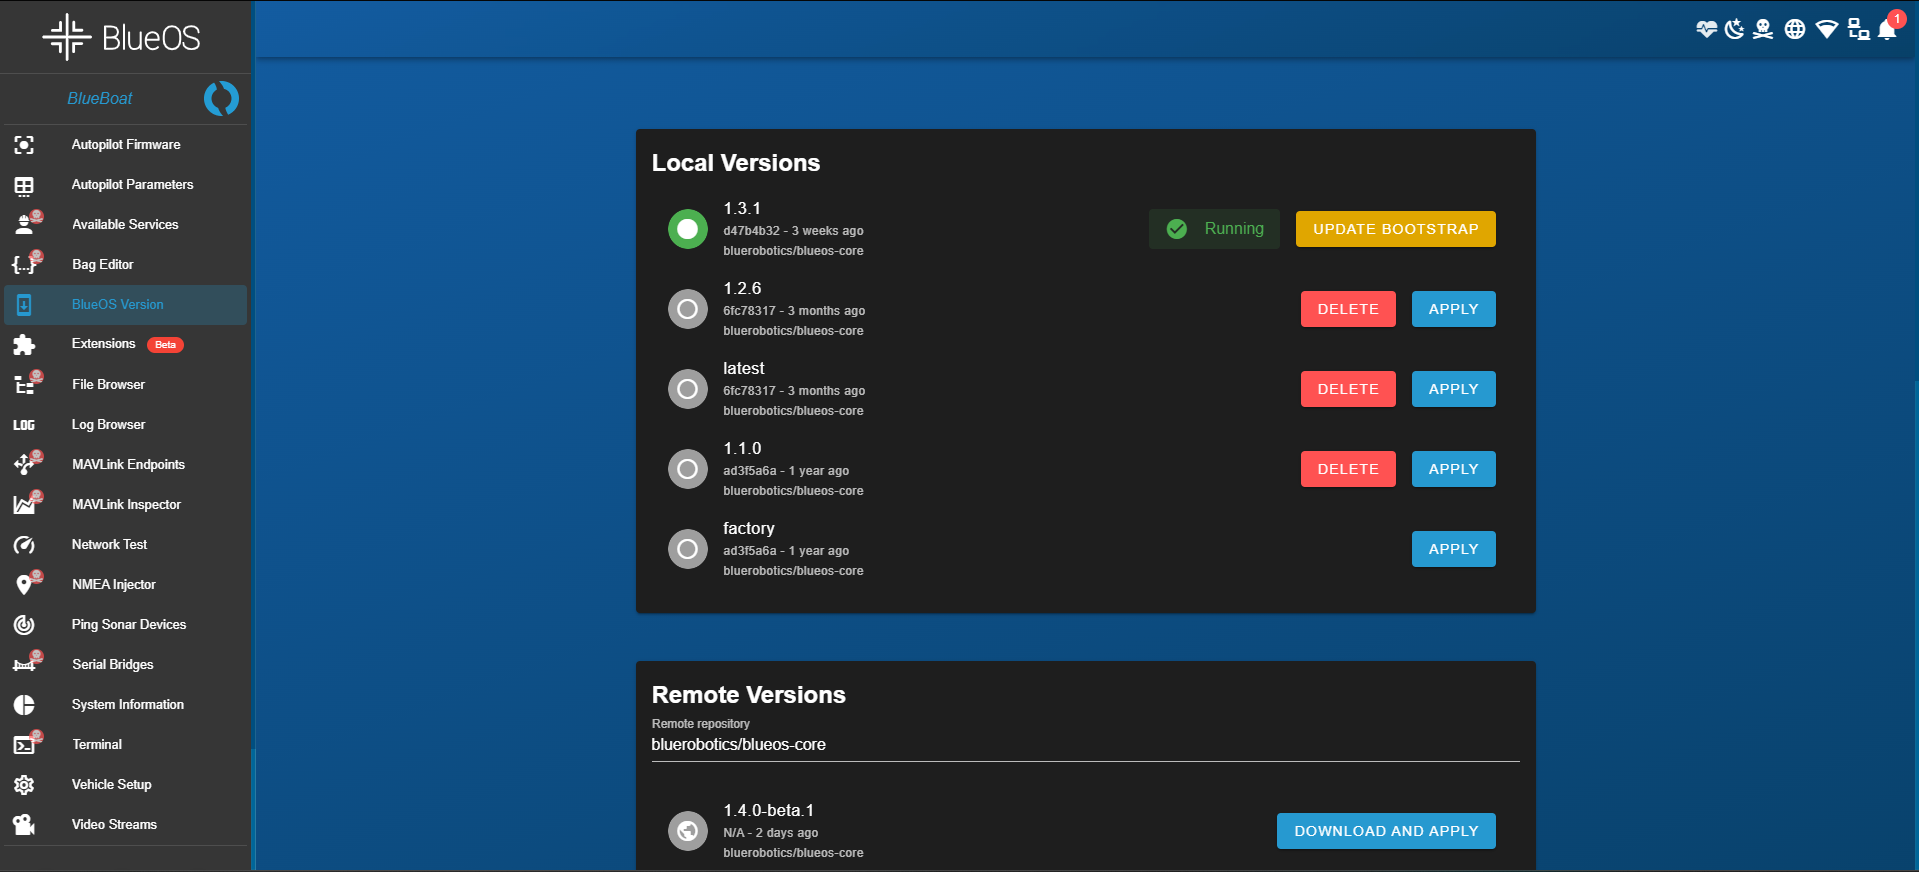Open the system health heartbeat icon
The image size is (1919, 872).
point(1706,29)
